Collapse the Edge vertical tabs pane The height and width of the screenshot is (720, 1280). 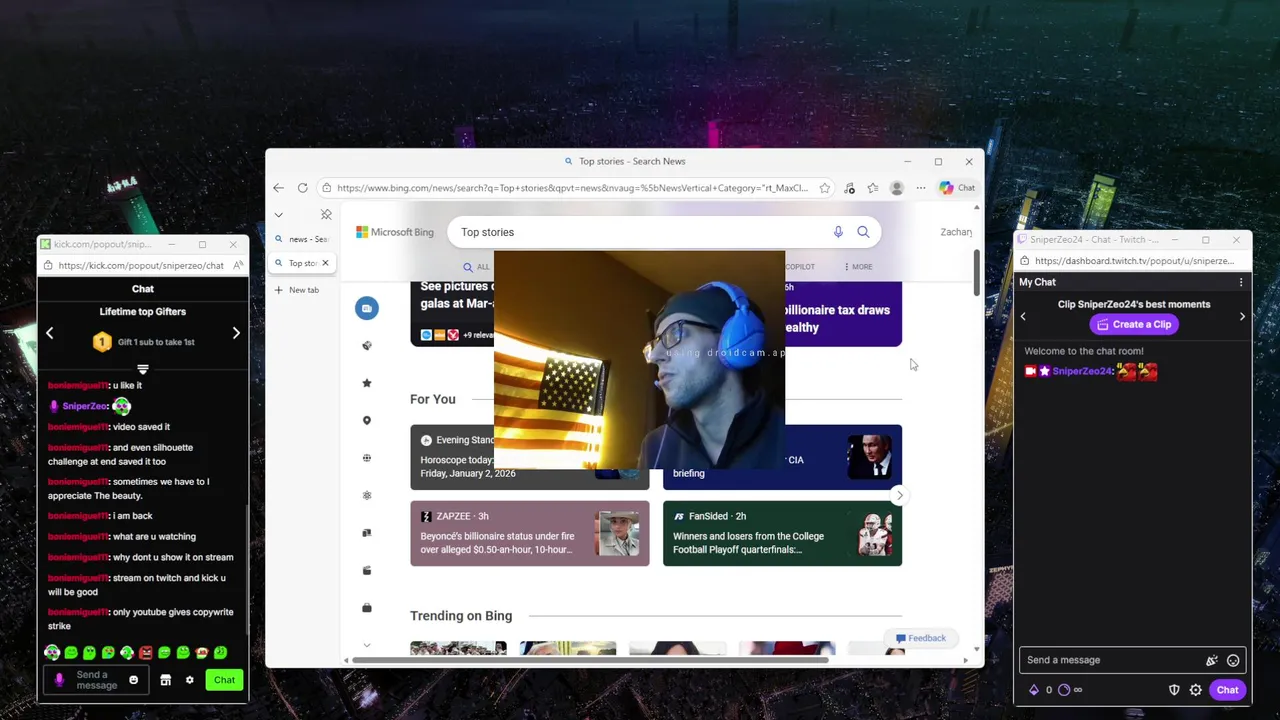pos(278,214)
